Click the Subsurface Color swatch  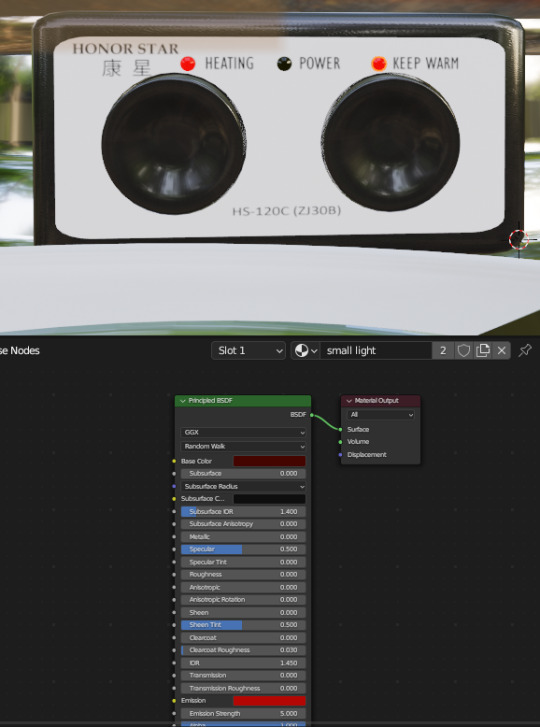[269, 499]
